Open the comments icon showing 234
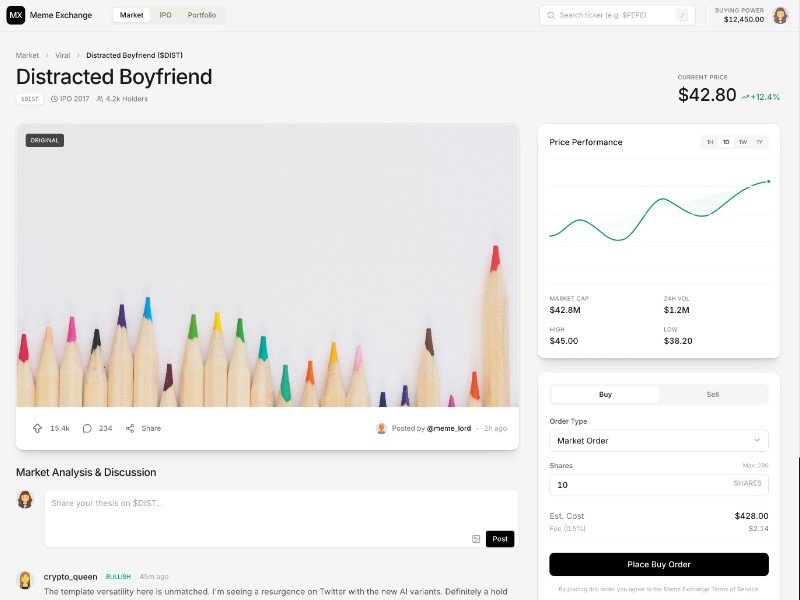 click(x=87, y=427)
